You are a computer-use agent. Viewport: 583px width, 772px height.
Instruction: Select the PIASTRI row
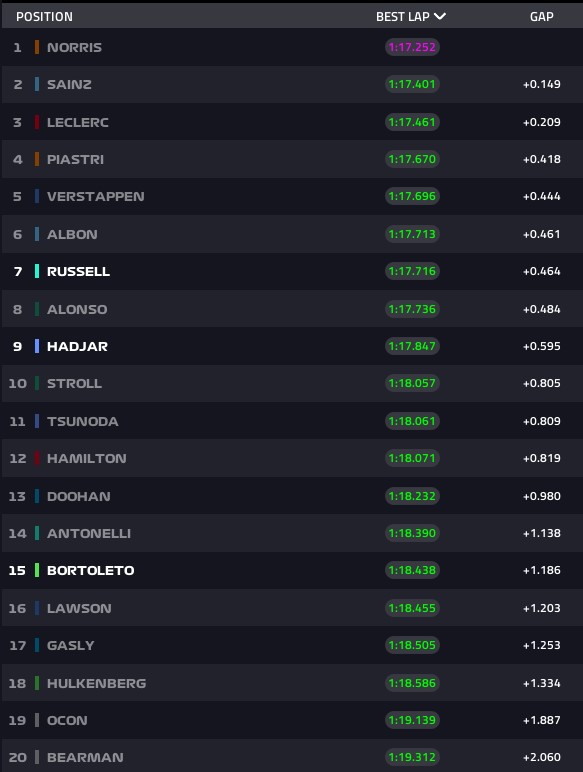coord(292,159)
